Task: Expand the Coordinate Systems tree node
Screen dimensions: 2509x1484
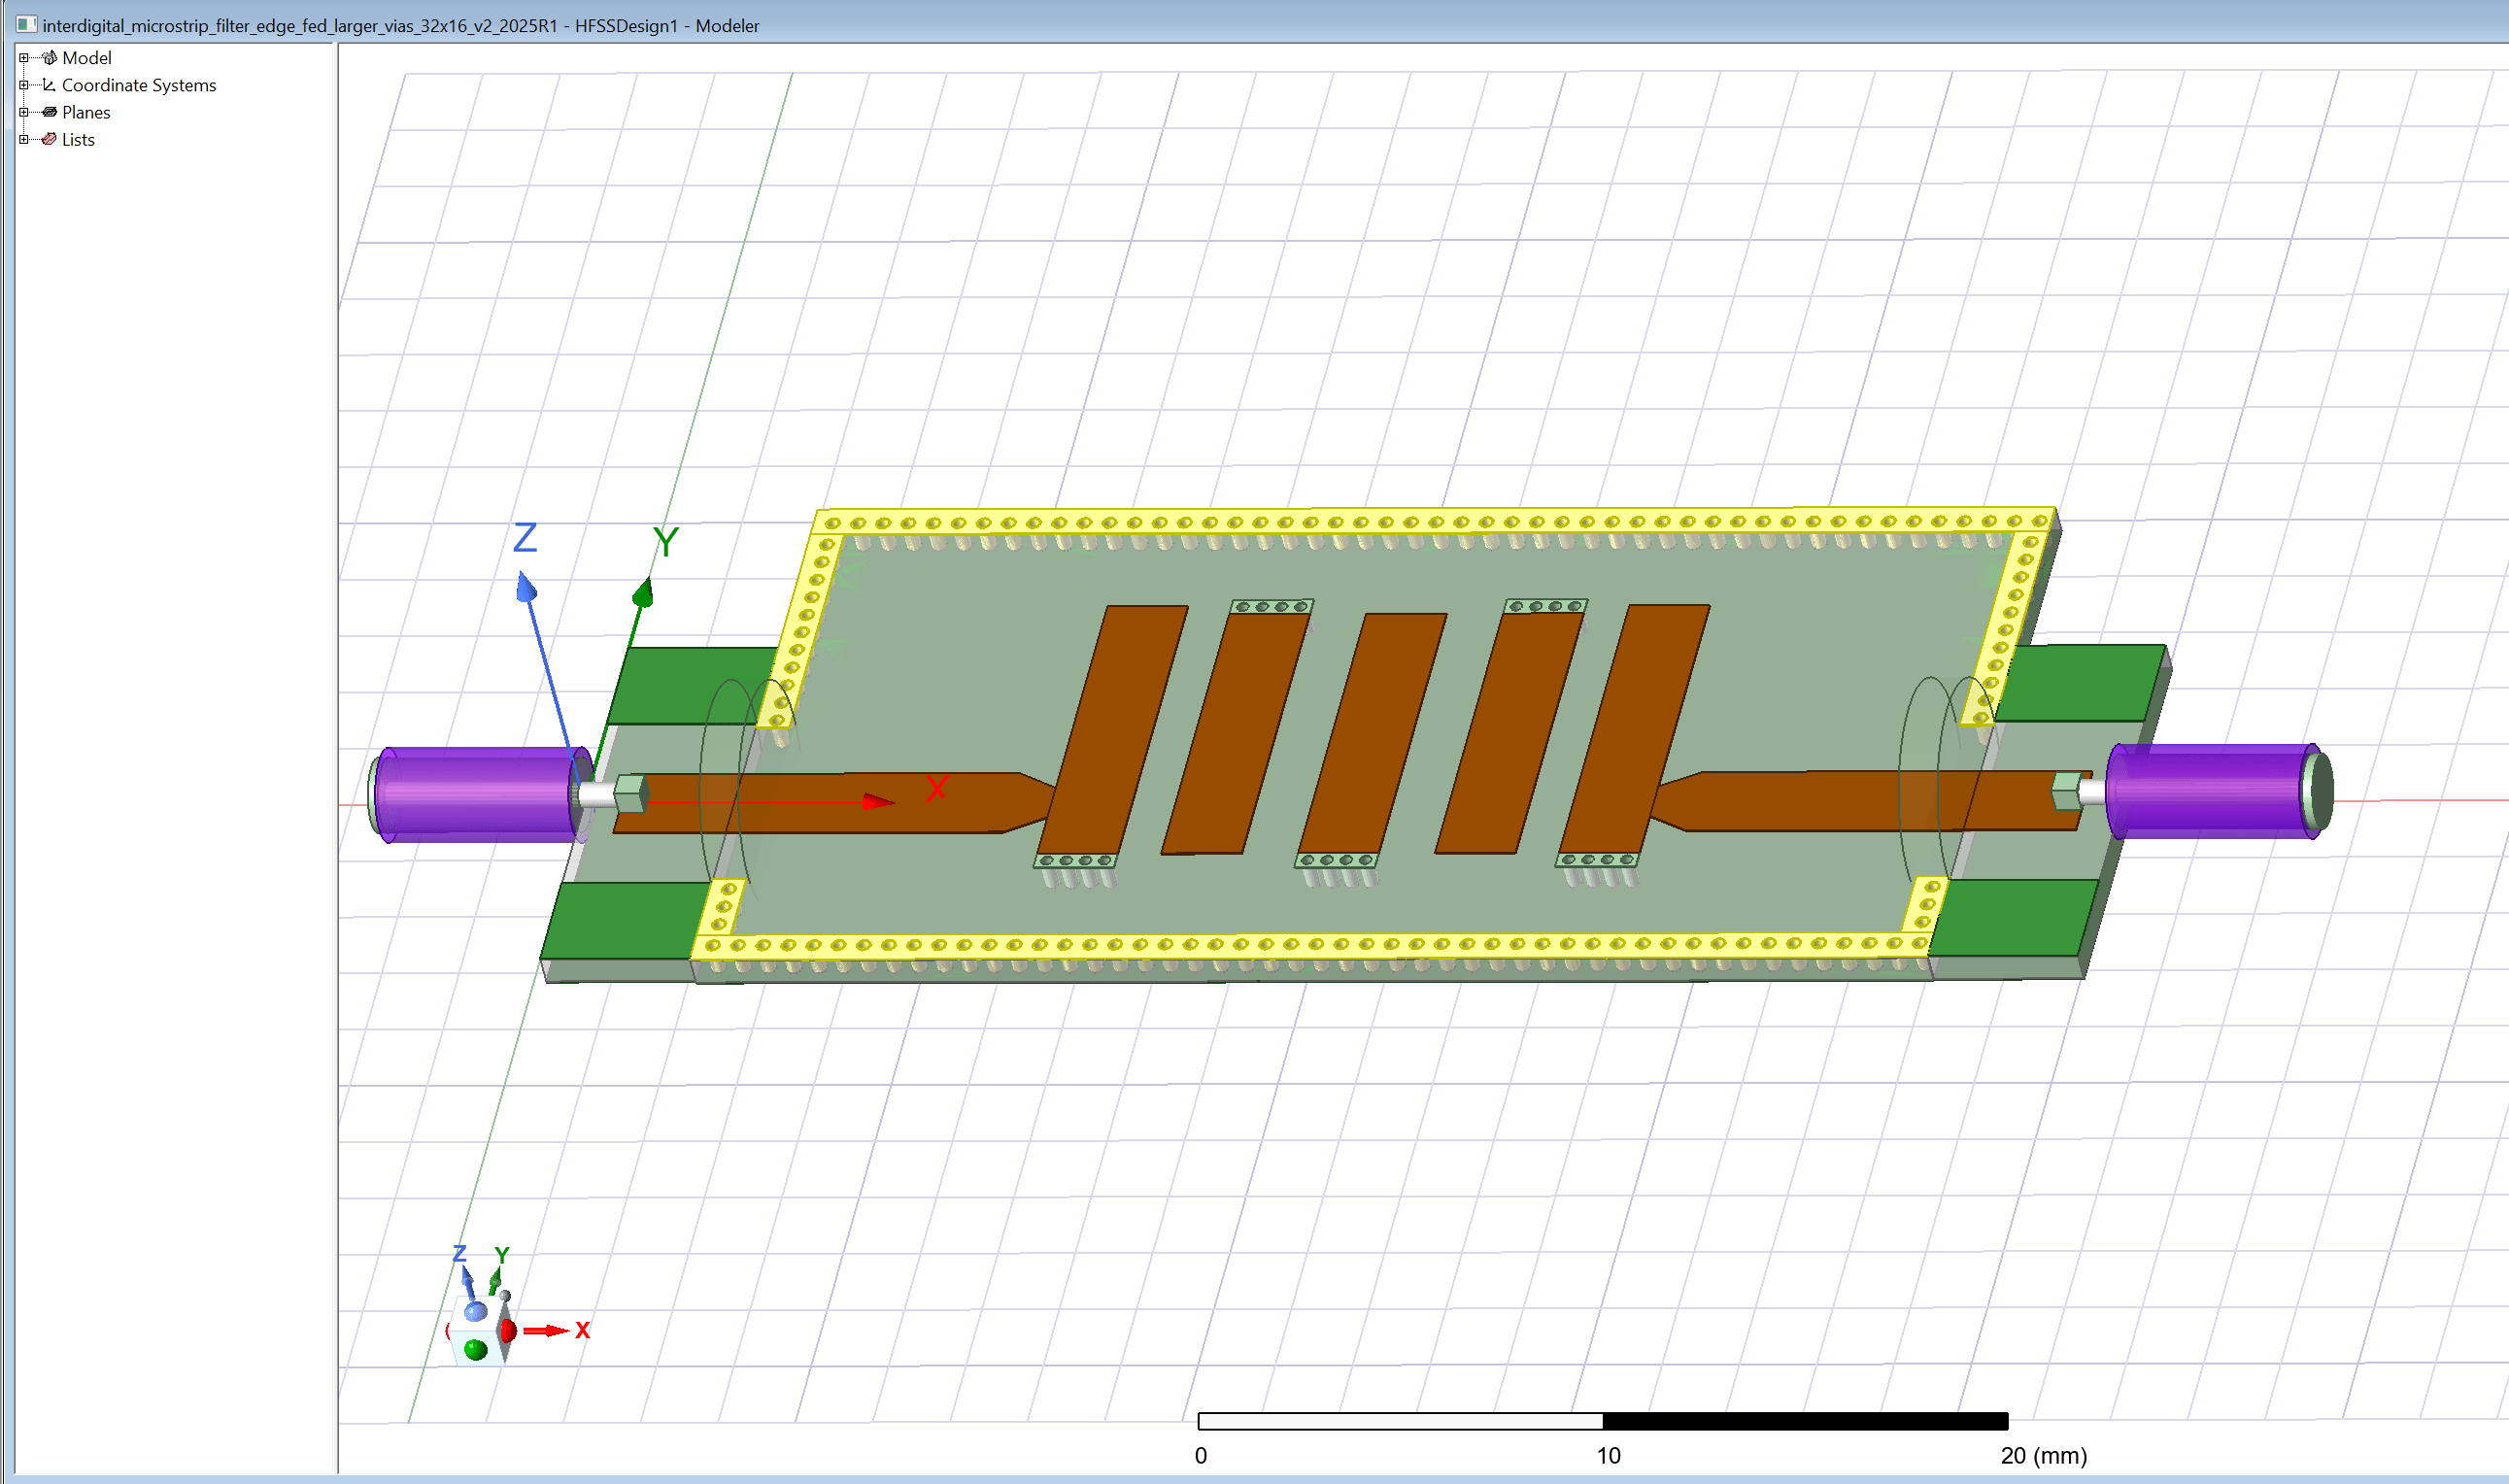Action: (24, 85)
